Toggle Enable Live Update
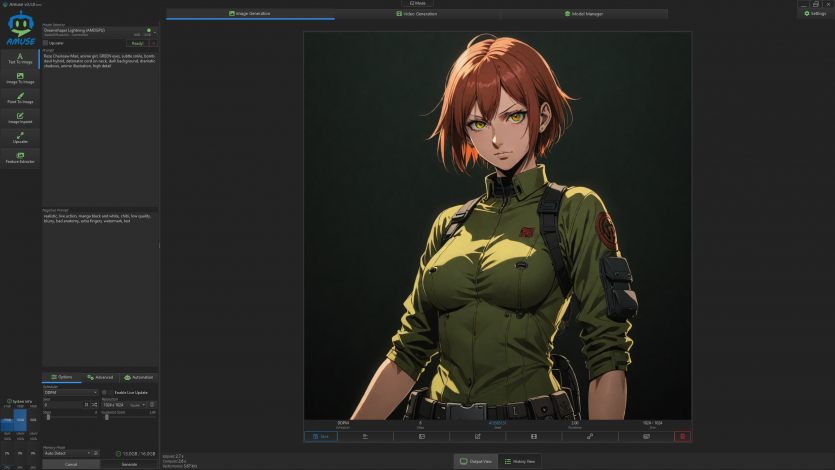 [x=104, y=392]
